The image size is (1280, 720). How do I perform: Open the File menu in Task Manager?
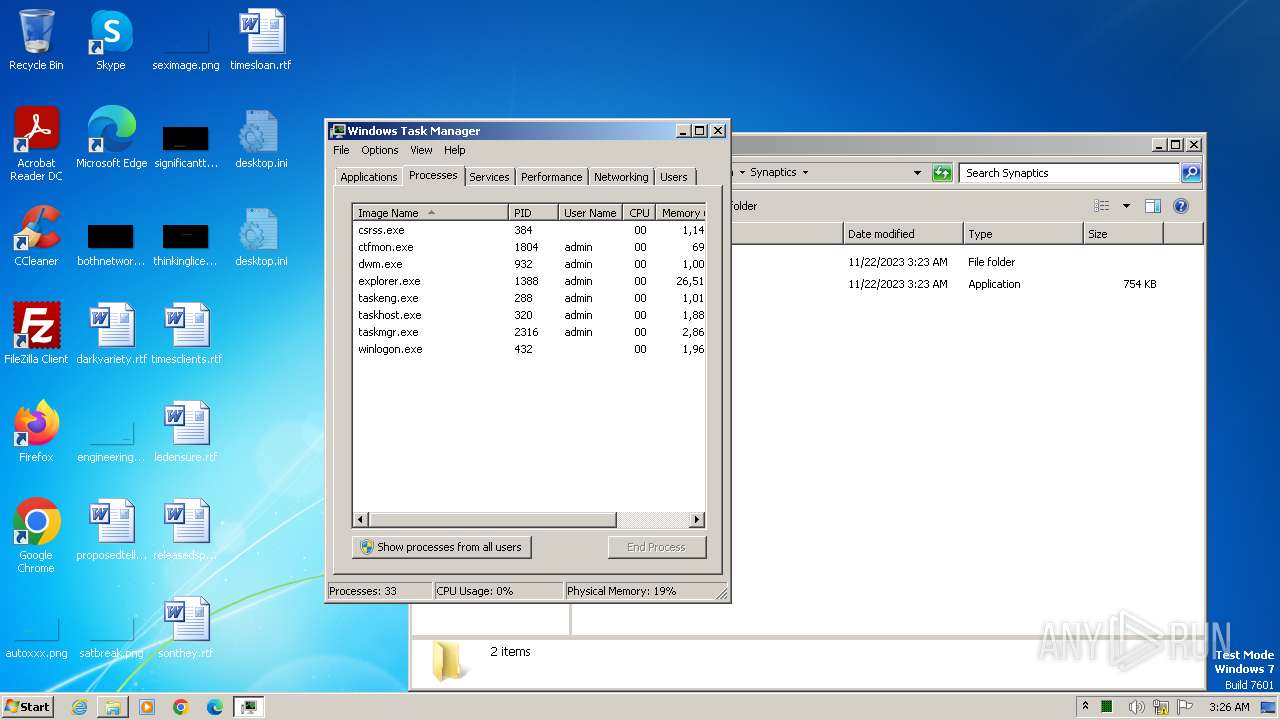click(x=341, y=150)
